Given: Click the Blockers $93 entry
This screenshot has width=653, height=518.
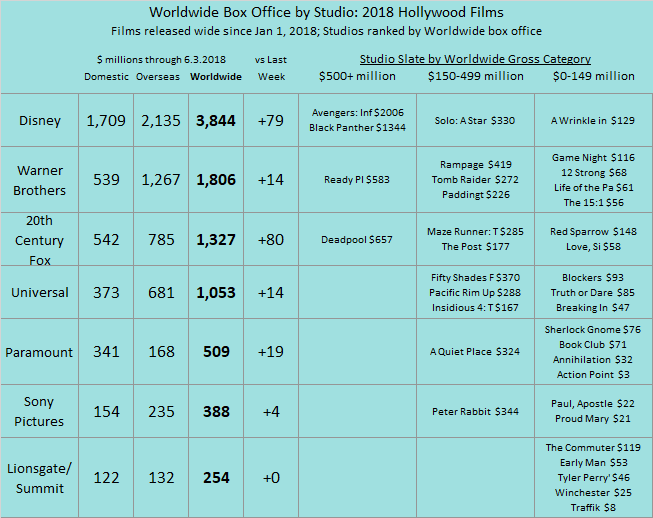Looking at the screenshot, I should pyautogui.click(x=593, y=278).
